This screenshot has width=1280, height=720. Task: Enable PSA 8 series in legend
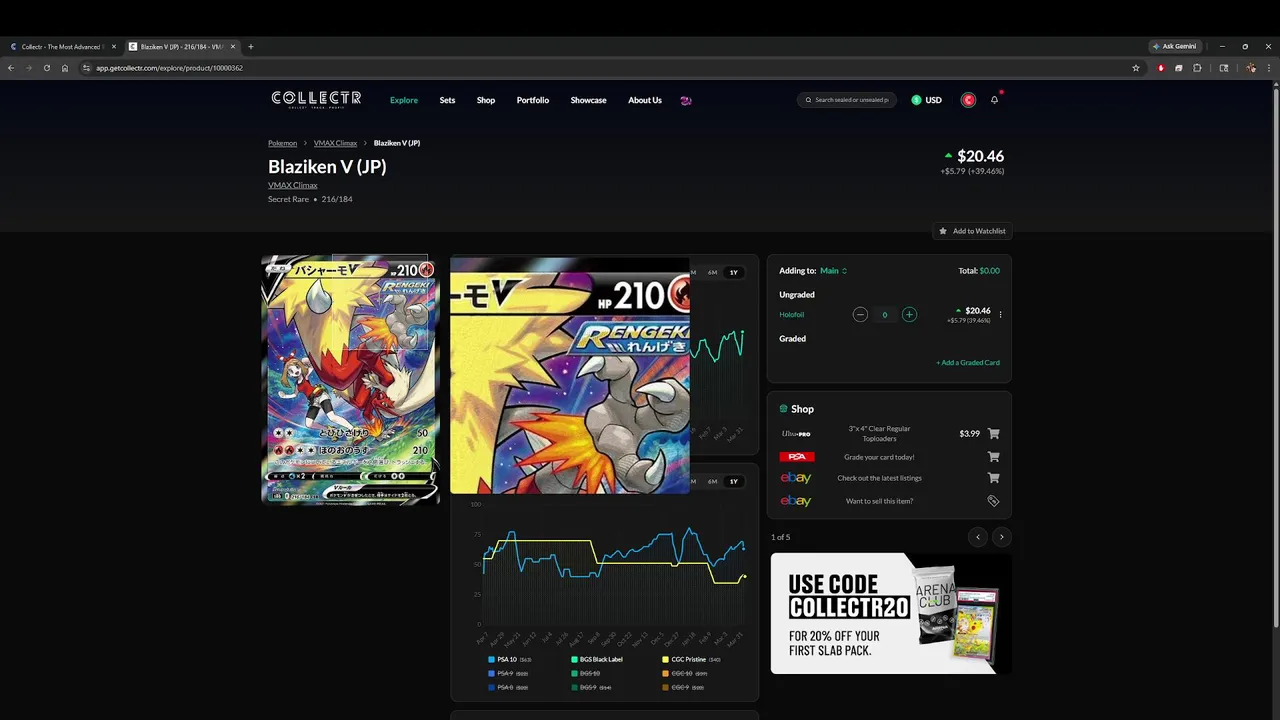pos(508,687)
